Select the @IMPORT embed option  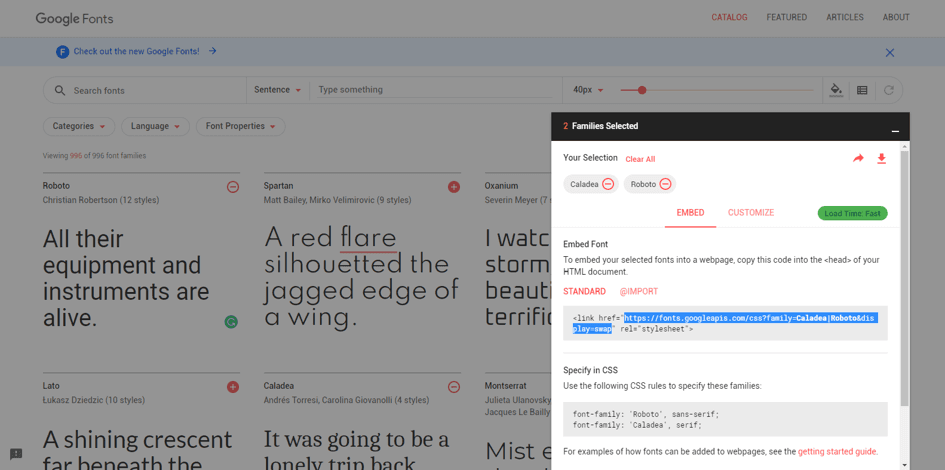pyautogui.click(x=639, y=292)
